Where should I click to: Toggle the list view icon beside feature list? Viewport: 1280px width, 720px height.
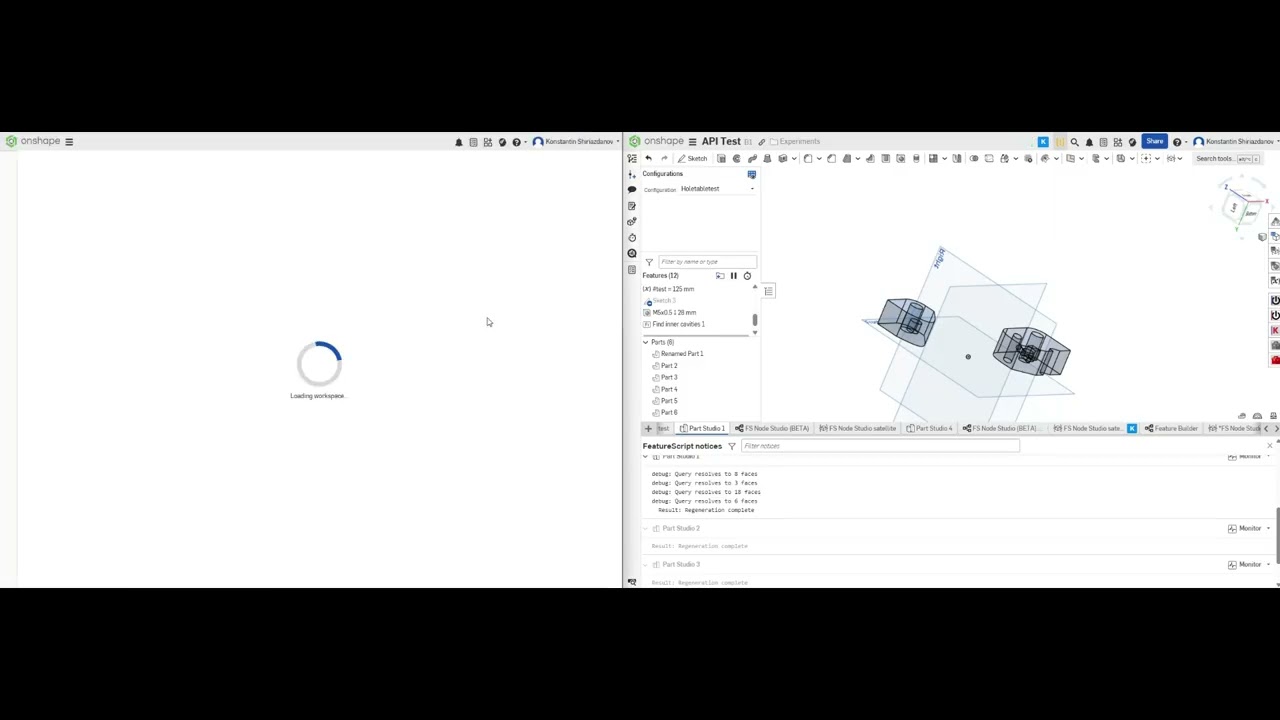[x=768, y=291]
